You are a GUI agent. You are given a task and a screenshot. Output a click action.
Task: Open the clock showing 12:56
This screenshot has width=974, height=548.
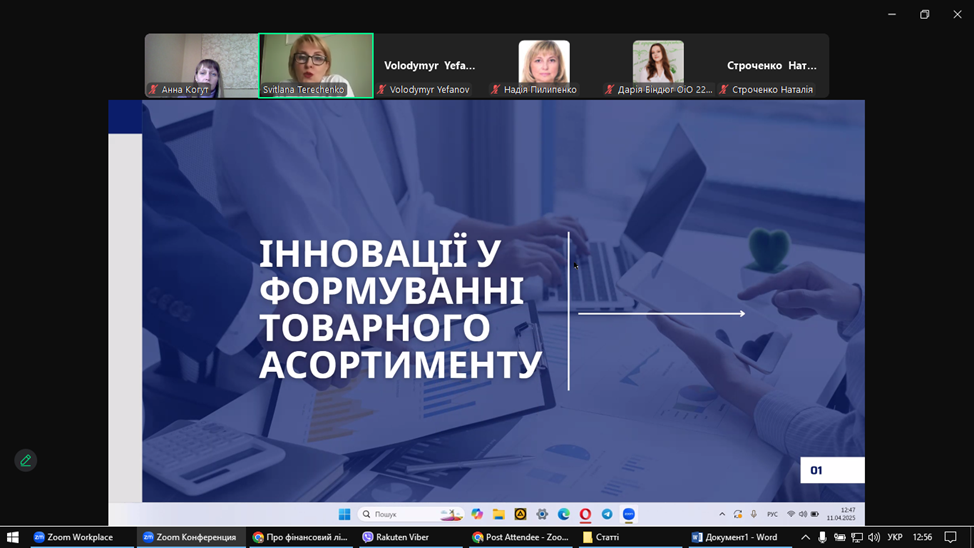(x=922, y=537)
